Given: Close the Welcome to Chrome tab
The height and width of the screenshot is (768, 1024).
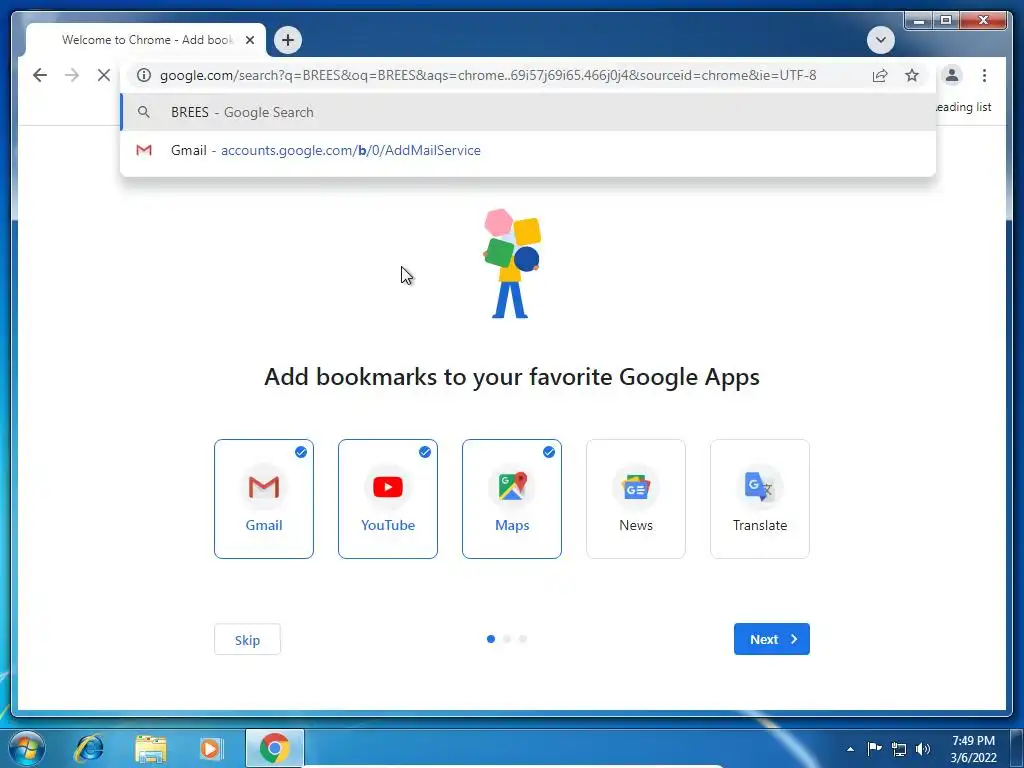Looking at the screenshot, I should (250, 40).
